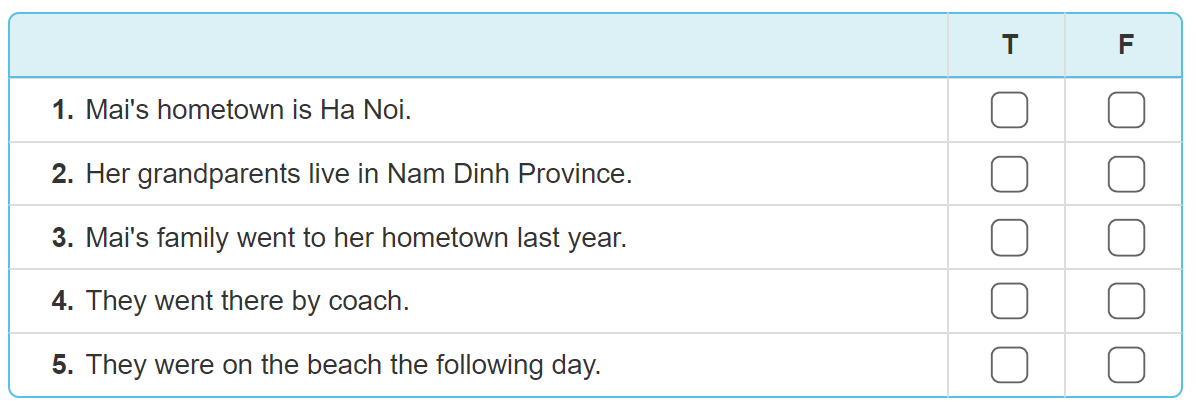
Task: Click the sentence 'Mai's family went to her hometown last year.'
Action: 356,238
